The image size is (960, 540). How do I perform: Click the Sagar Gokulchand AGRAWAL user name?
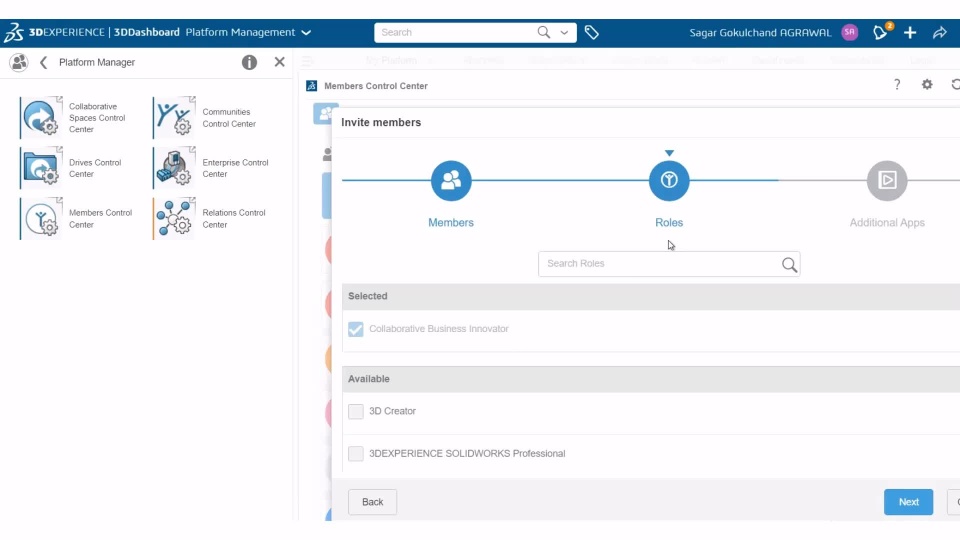[760, 32]
